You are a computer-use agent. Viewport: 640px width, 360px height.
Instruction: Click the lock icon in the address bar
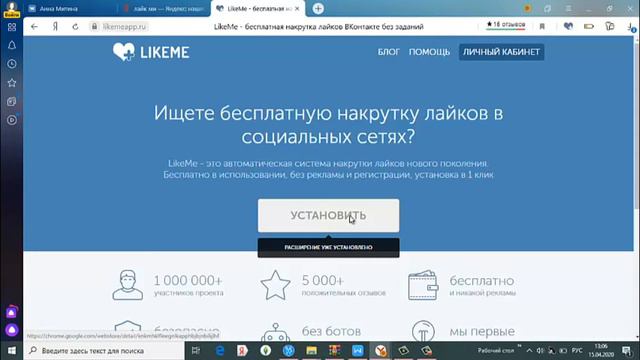pos(94,27)
